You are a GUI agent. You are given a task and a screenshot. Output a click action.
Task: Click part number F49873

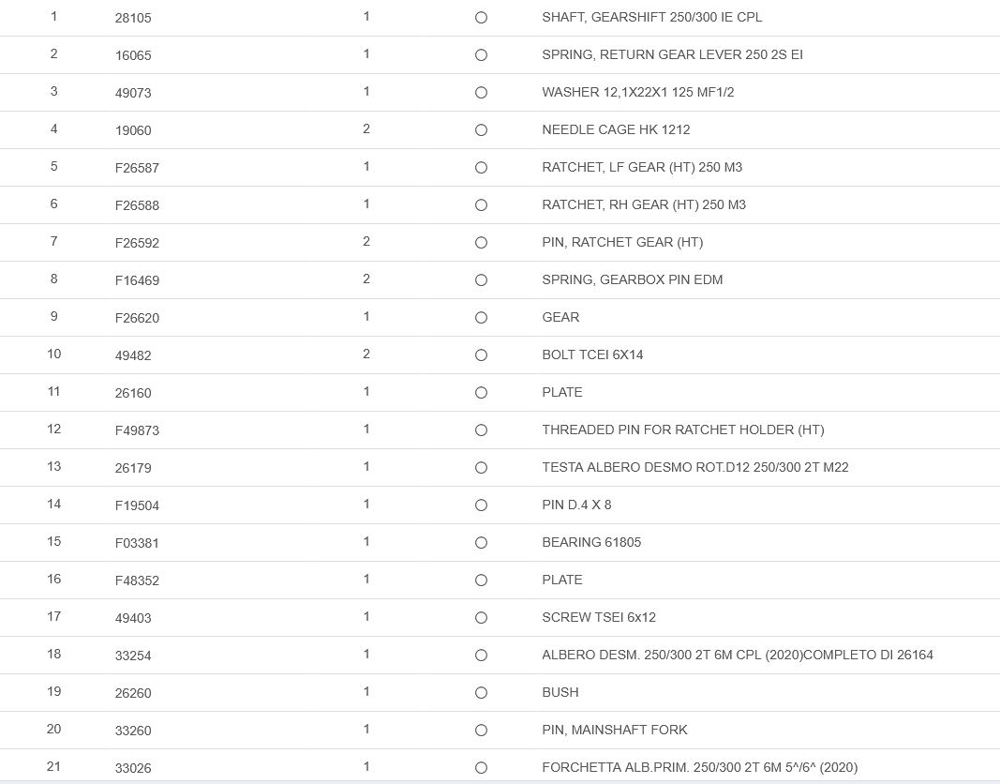point(137,430)
